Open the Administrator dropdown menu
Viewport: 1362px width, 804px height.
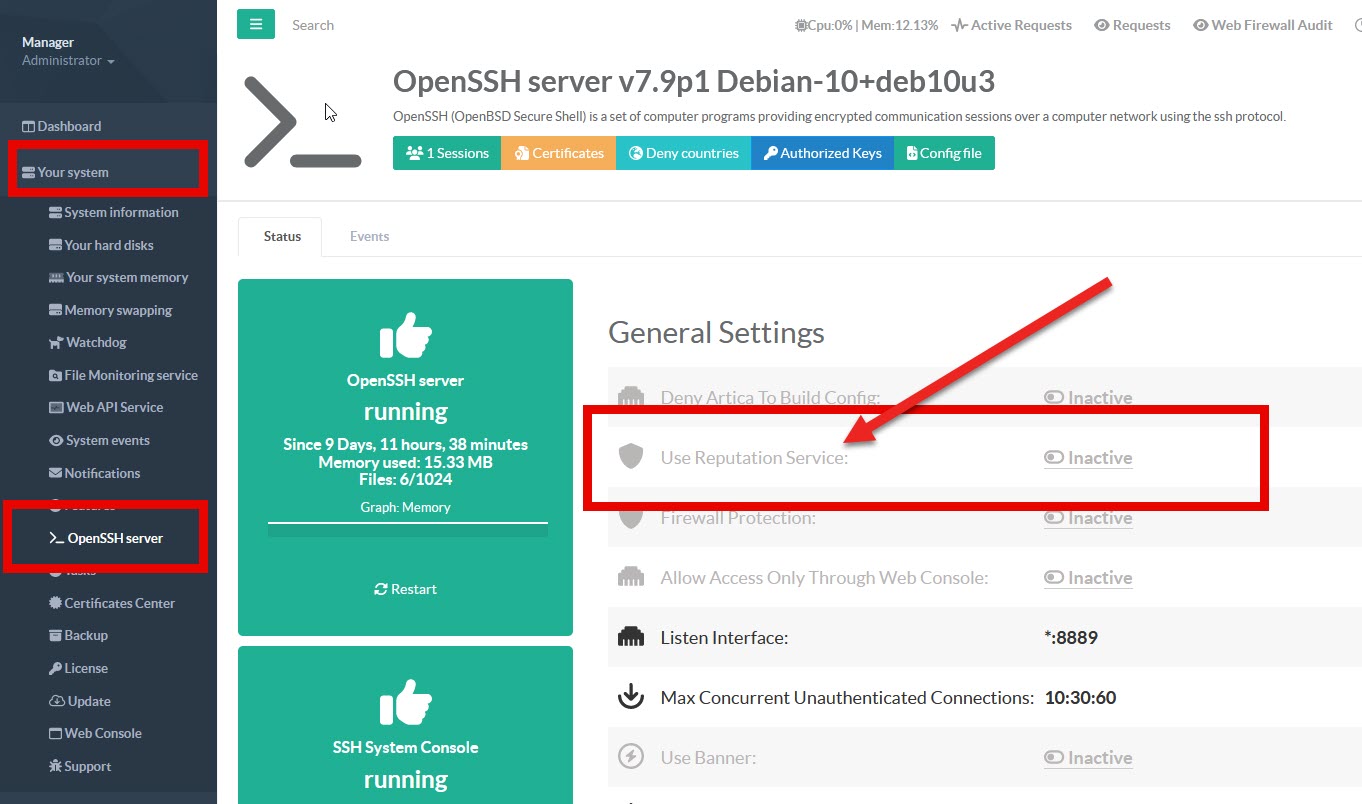[x=68, y=61]
